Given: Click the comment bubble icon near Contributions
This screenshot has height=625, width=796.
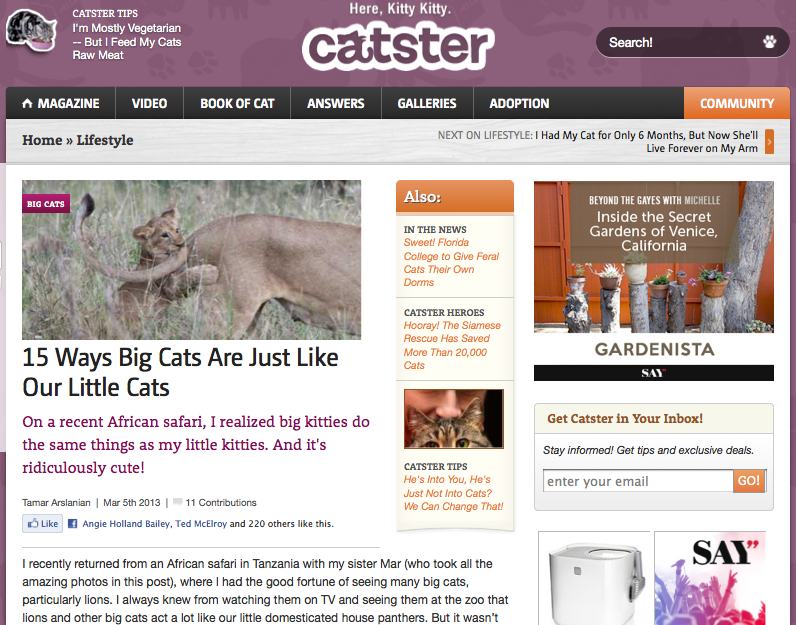Looking at the screenshot, I should pyautogui.click(x=178, y=502).
